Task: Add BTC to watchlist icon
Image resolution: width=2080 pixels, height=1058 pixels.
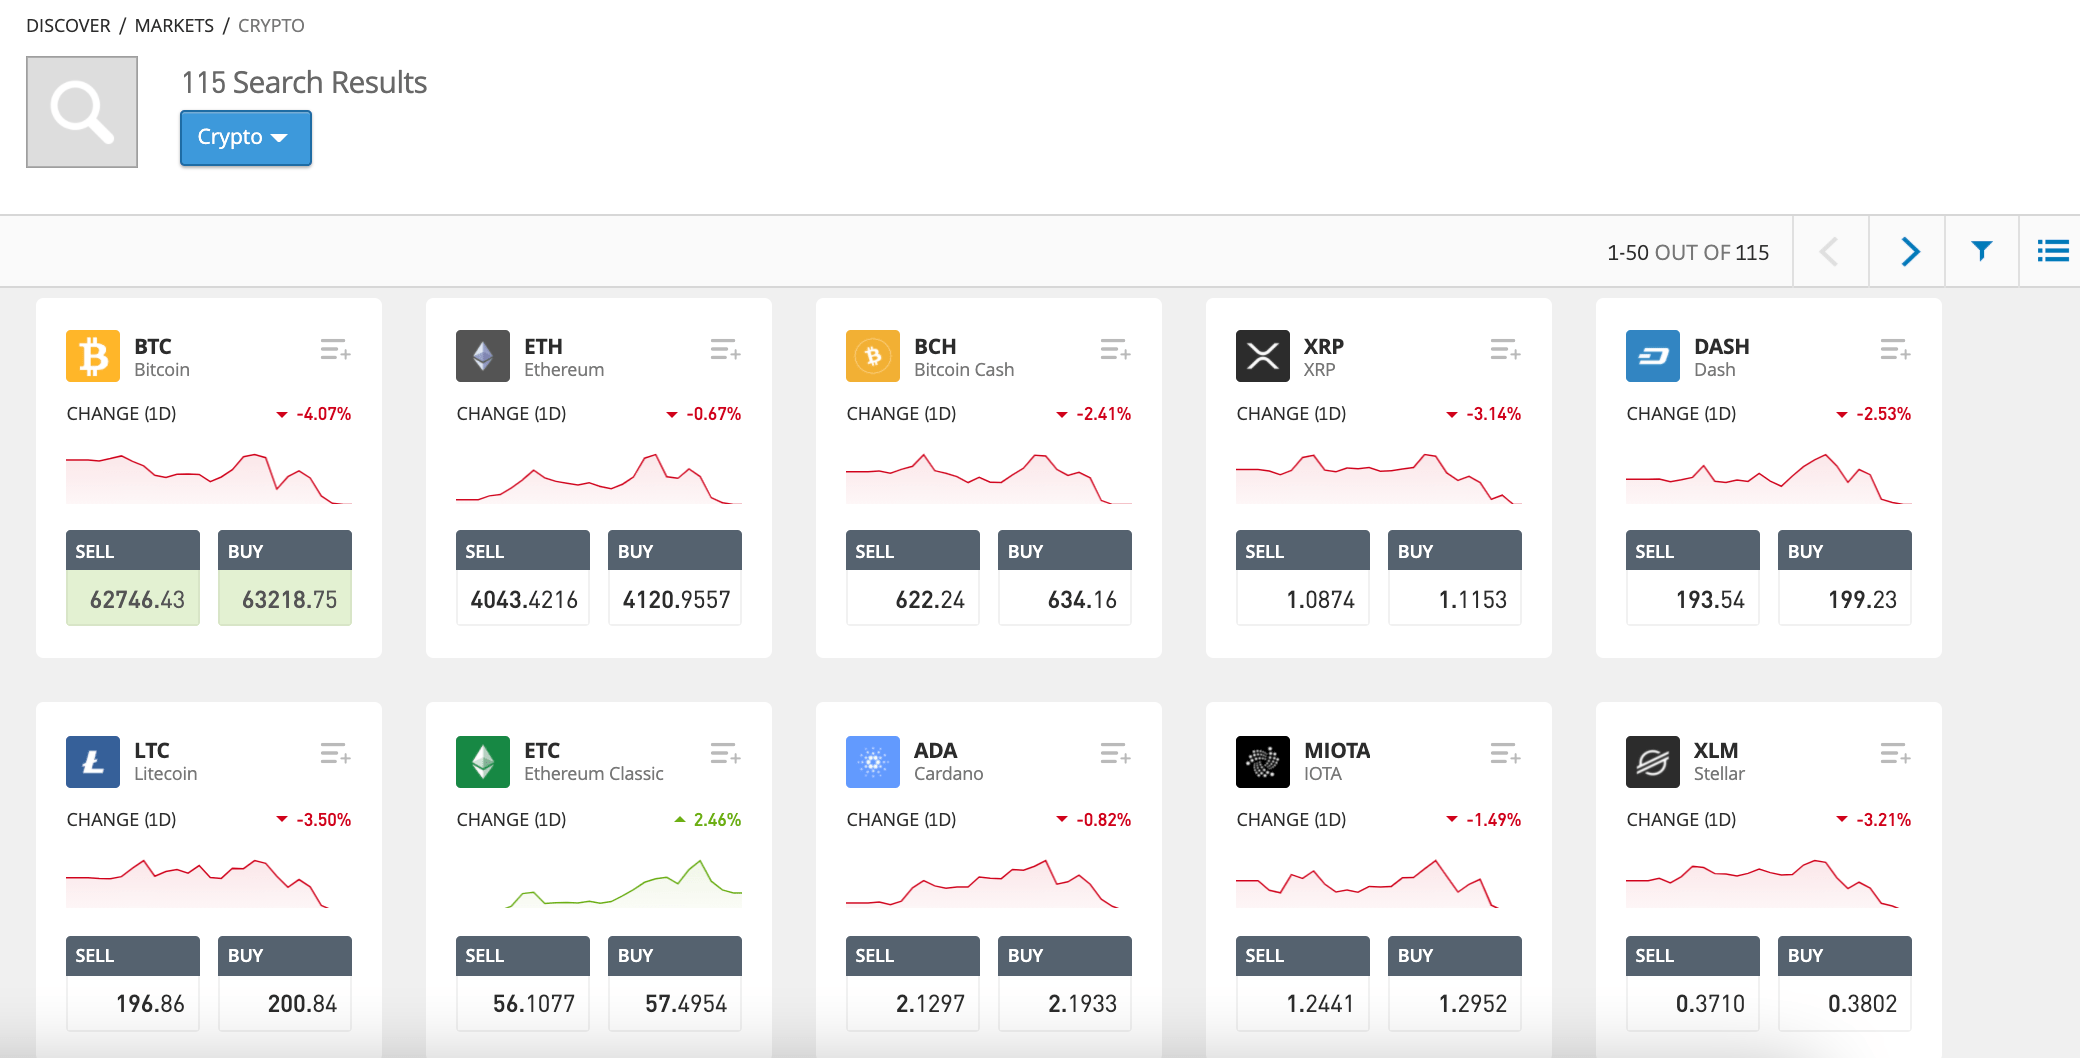Action: coord(335,350)
